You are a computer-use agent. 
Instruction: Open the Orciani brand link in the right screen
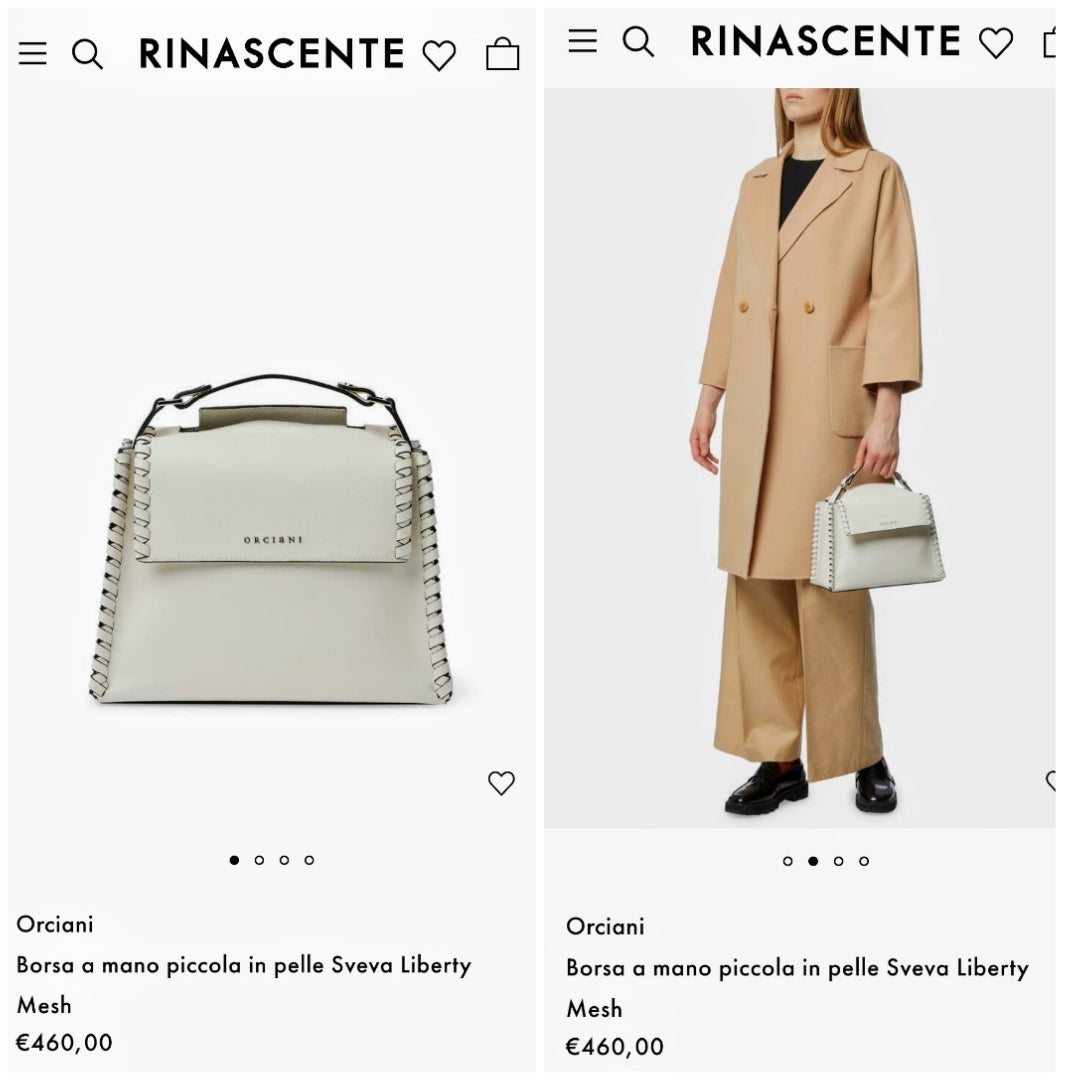tap(605, 926)
